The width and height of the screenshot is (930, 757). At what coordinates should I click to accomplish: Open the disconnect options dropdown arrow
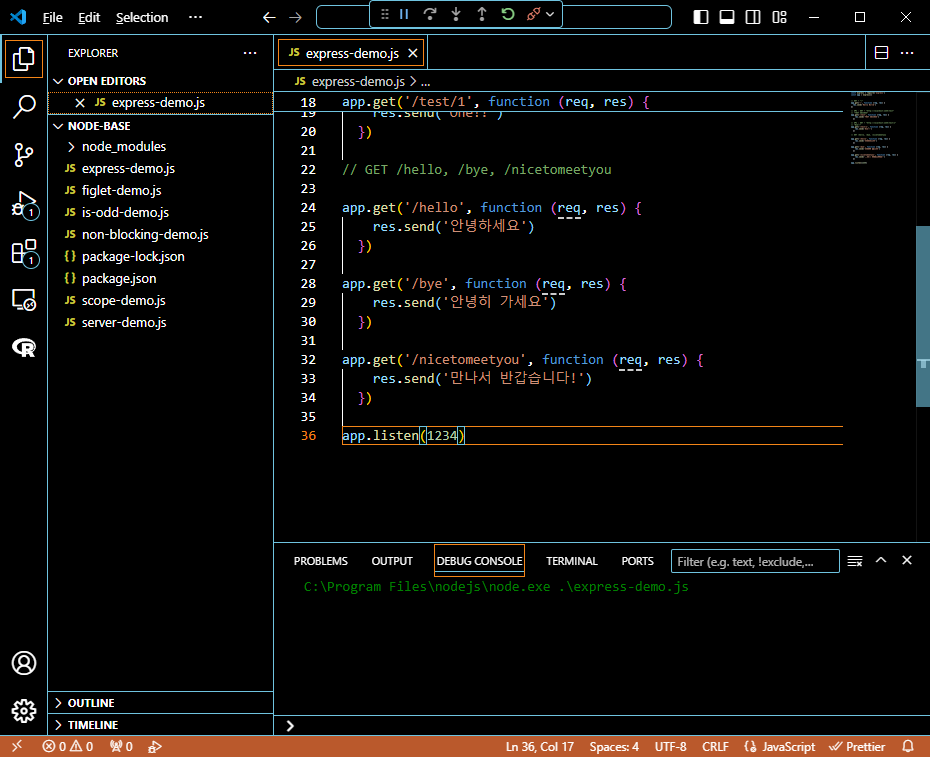click(550, 14)
